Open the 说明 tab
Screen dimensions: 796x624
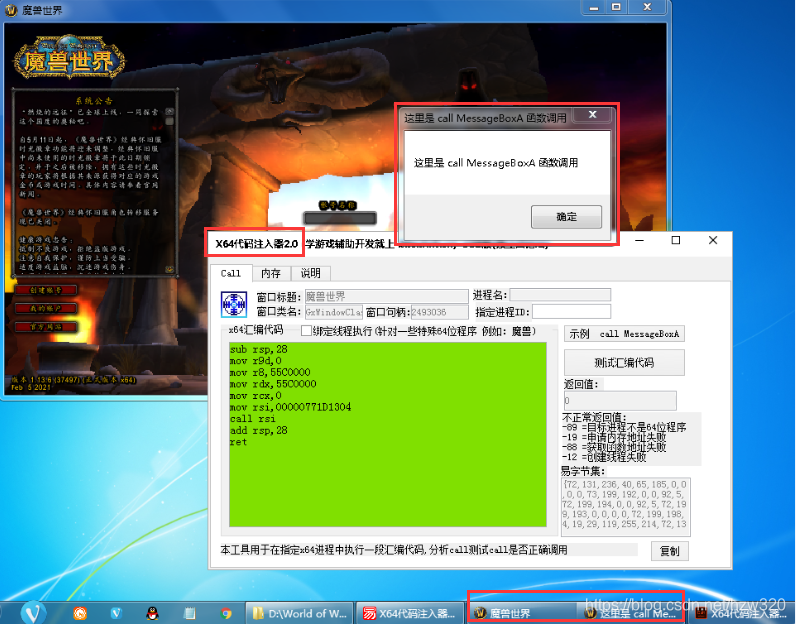[x=311, y=273]
